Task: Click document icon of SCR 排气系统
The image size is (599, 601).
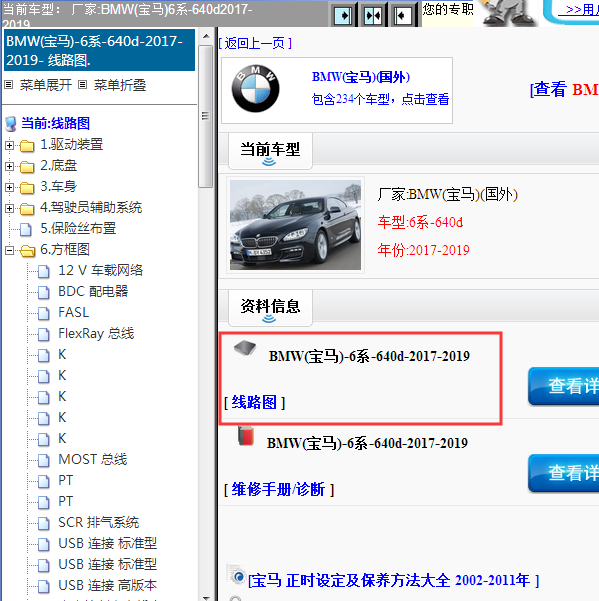Action: pos(44,523)
